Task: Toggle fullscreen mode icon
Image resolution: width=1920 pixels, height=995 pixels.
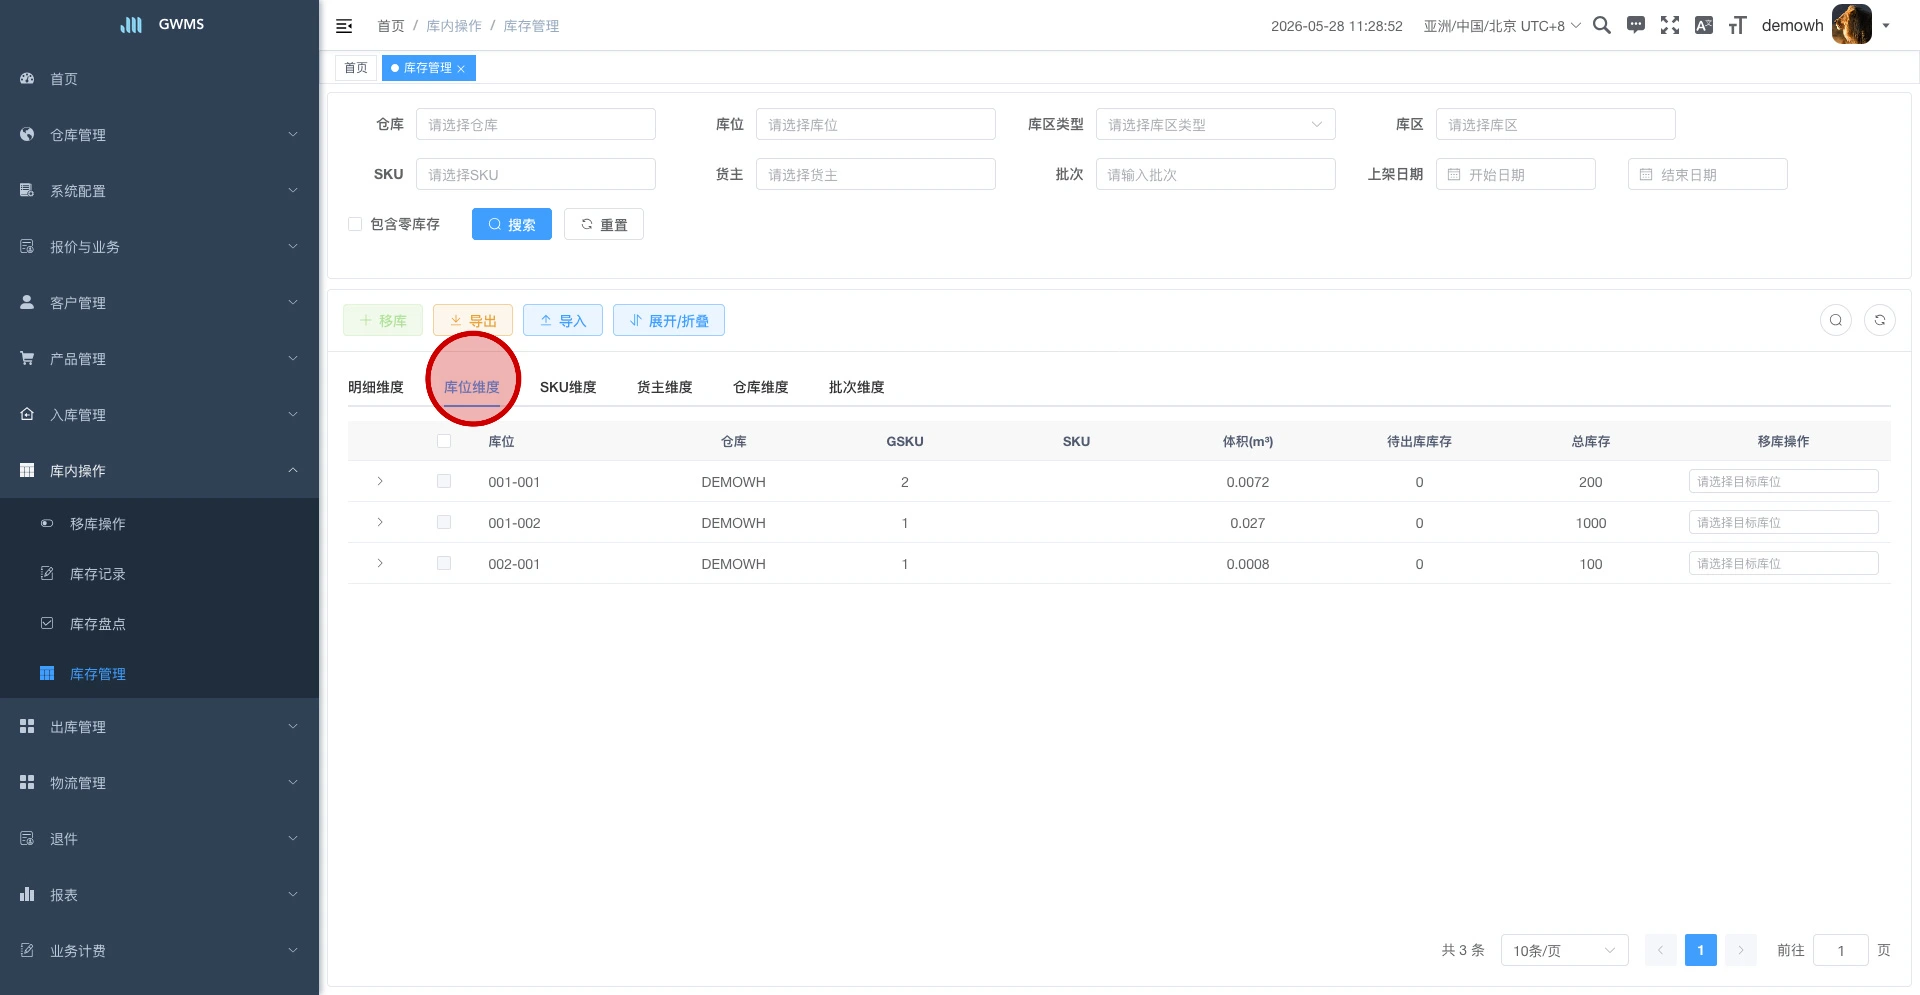Action: (x=1670, y=26)
